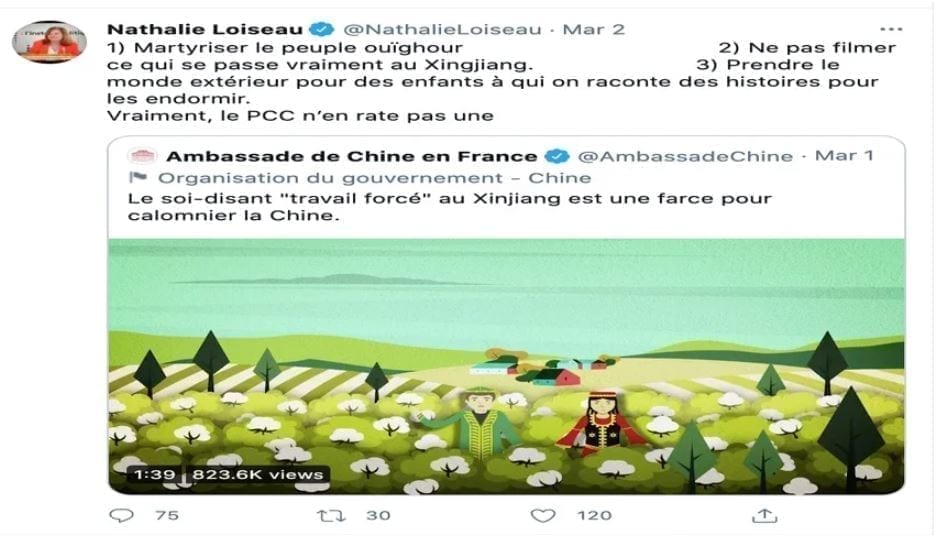Retweet using the retweet arrows icon
This screenshot has width=934, height=537.
(331, 516)
